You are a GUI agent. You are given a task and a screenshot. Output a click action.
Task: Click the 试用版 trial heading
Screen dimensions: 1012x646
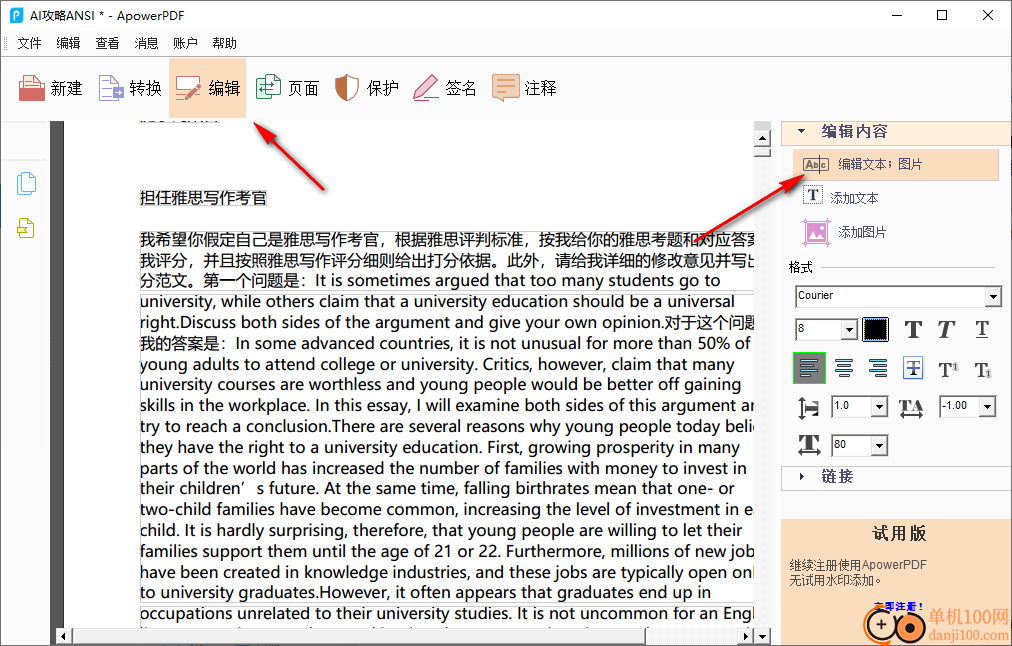898,534
